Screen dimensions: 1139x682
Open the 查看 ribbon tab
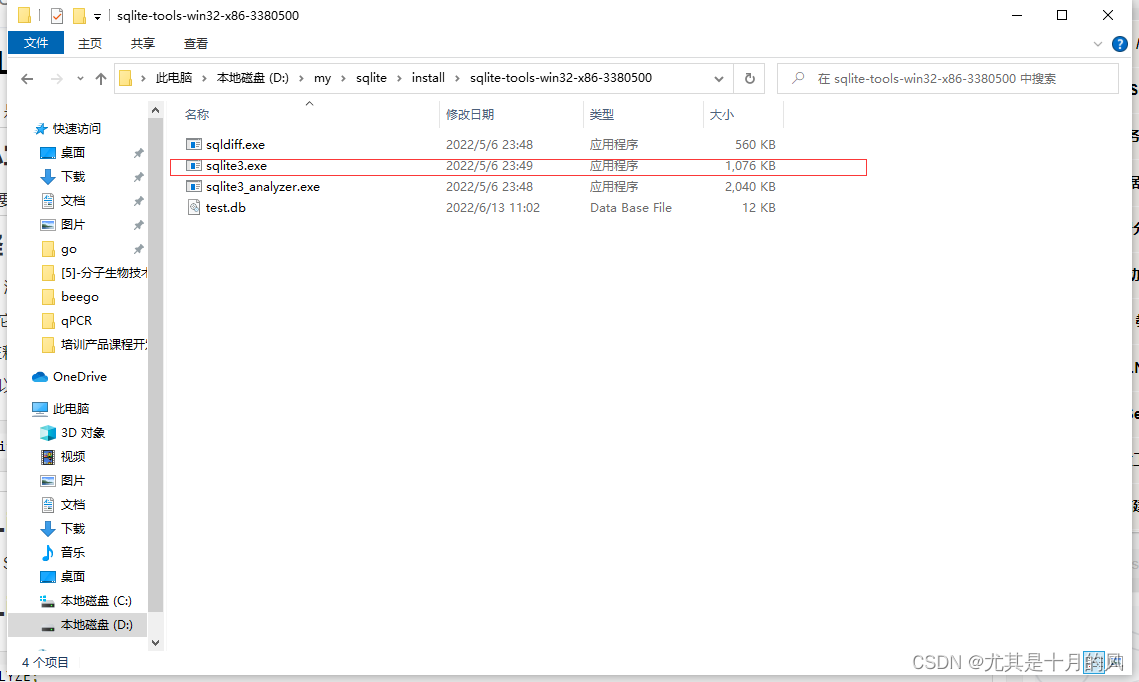tap(196, 44)
